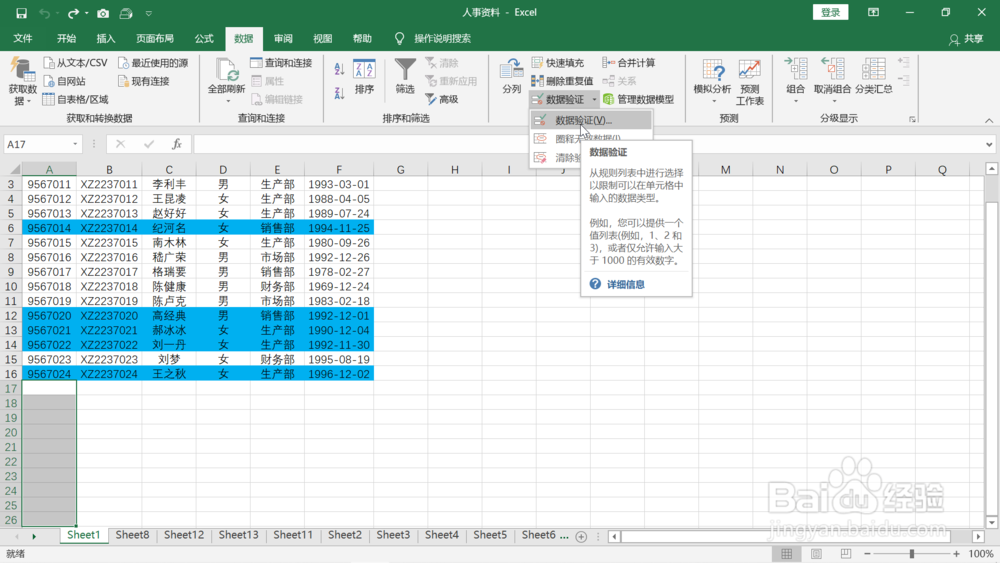Click the login button
Image resolution: width=1000 pixels, height=563 pixels.
click(830, 12)
